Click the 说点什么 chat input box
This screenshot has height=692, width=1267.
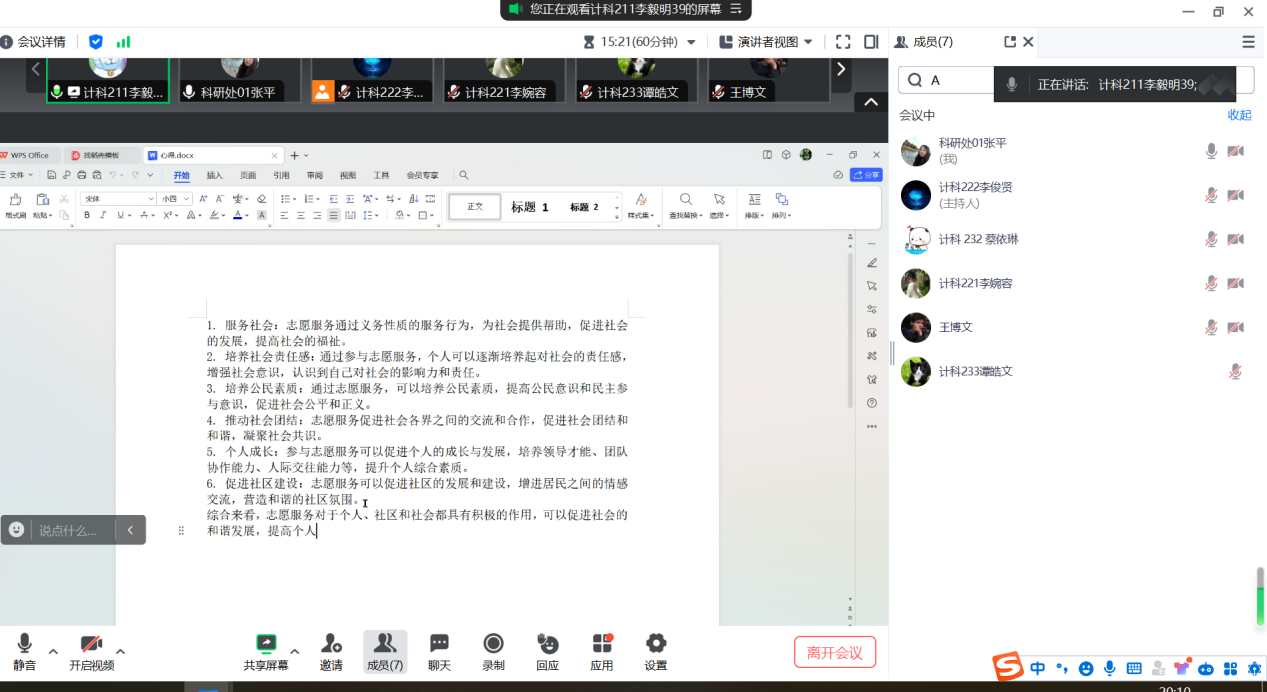click(70, 530)
